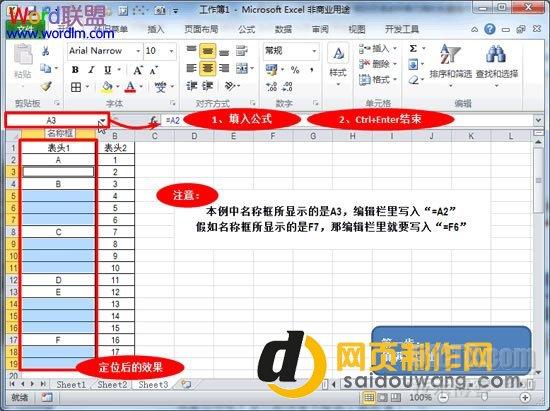This screenshot has height=411, width=550.
Task: Click Decrease Font Size icon
Action: 154,70
